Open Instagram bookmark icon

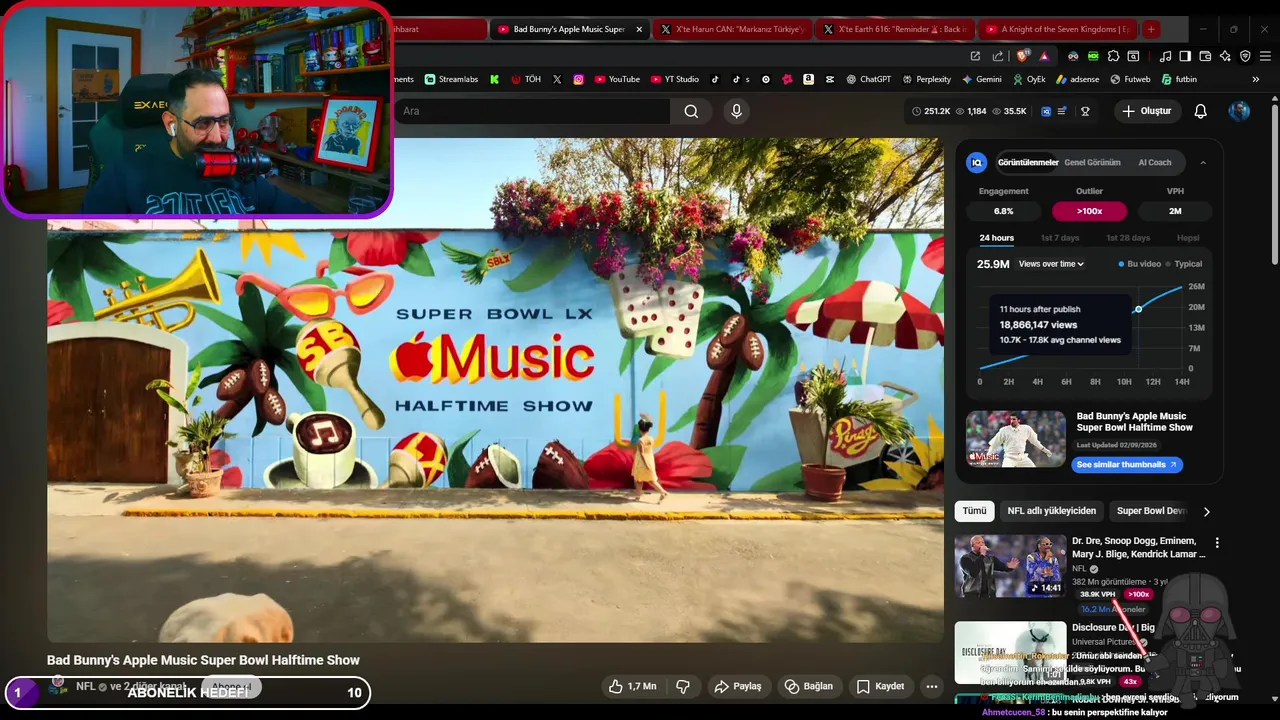coord(578,79)
